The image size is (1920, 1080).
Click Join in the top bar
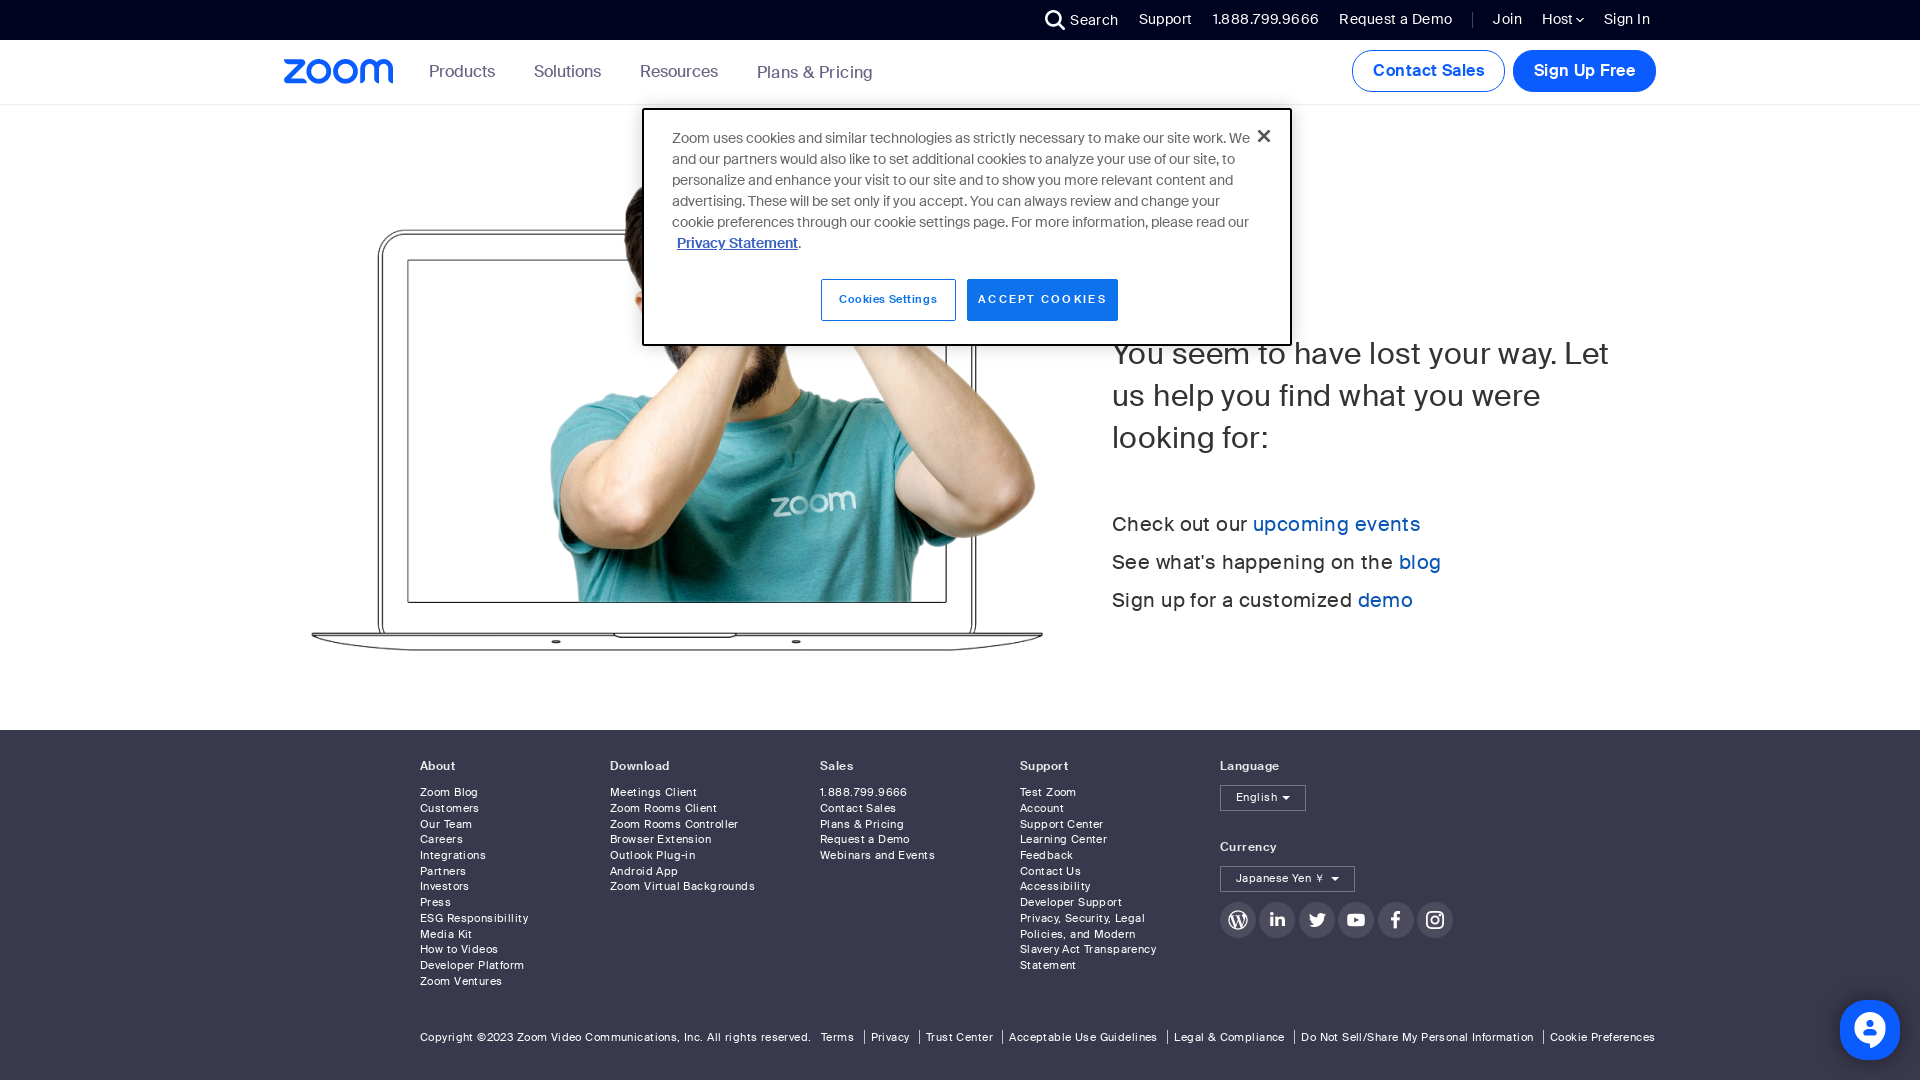(1507, 19)
